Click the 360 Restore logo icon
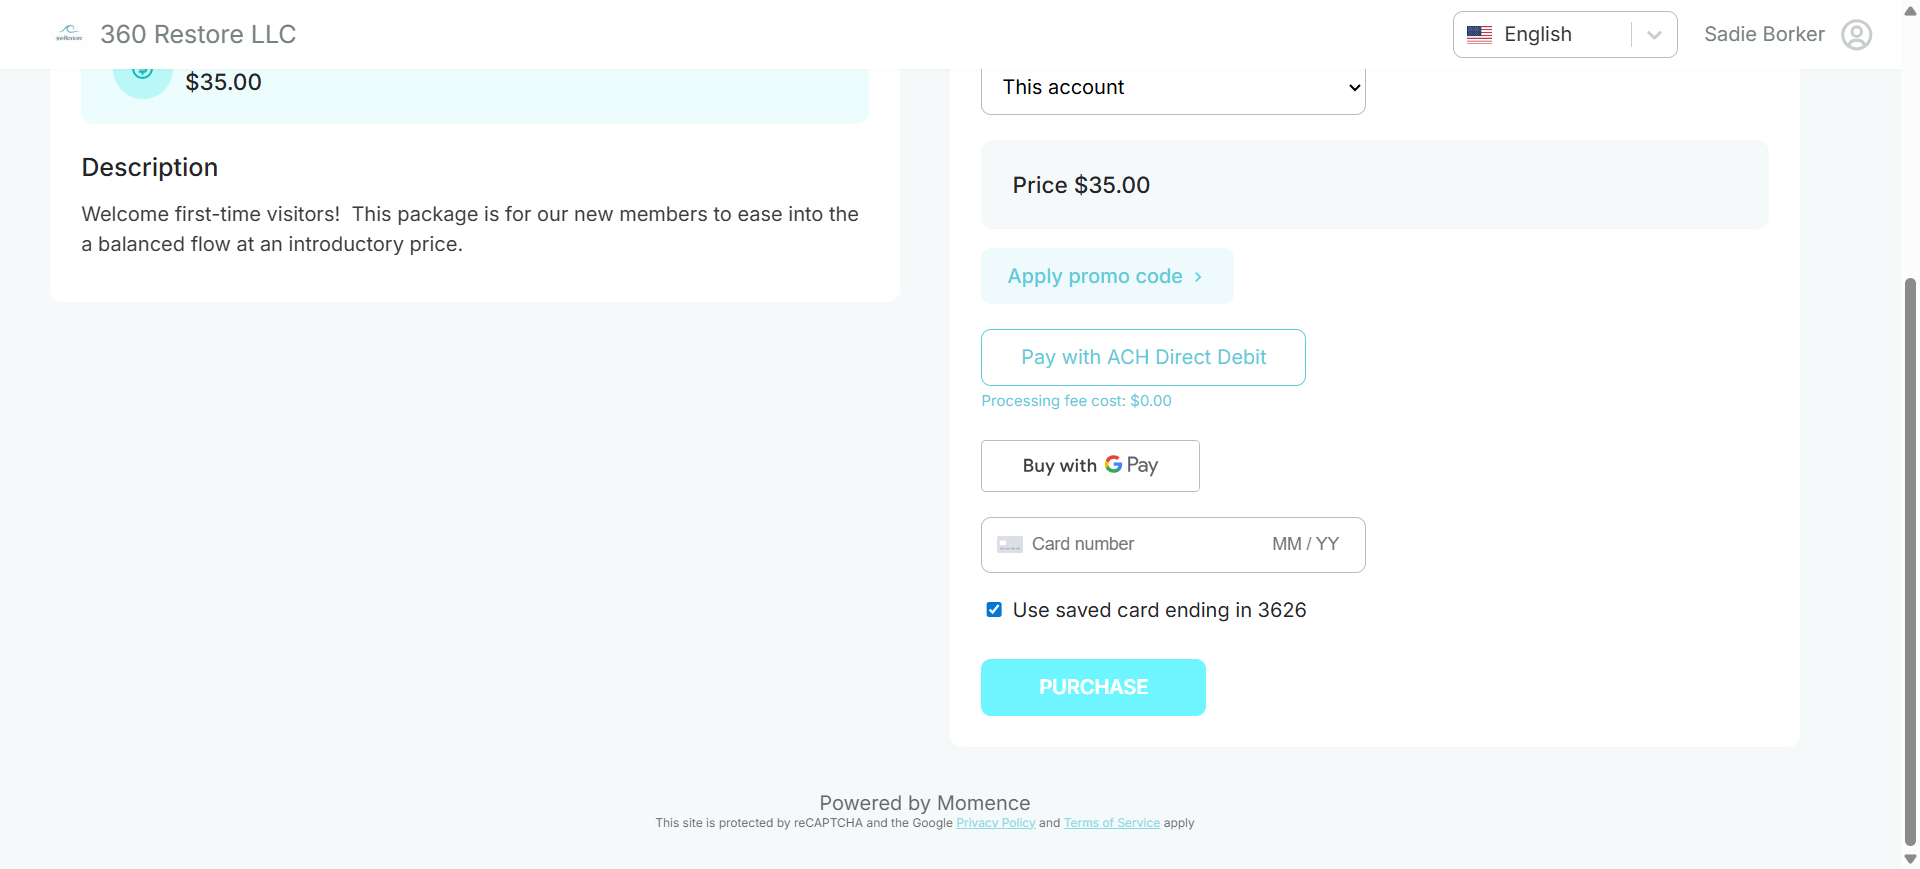 [x=69, y=34]
